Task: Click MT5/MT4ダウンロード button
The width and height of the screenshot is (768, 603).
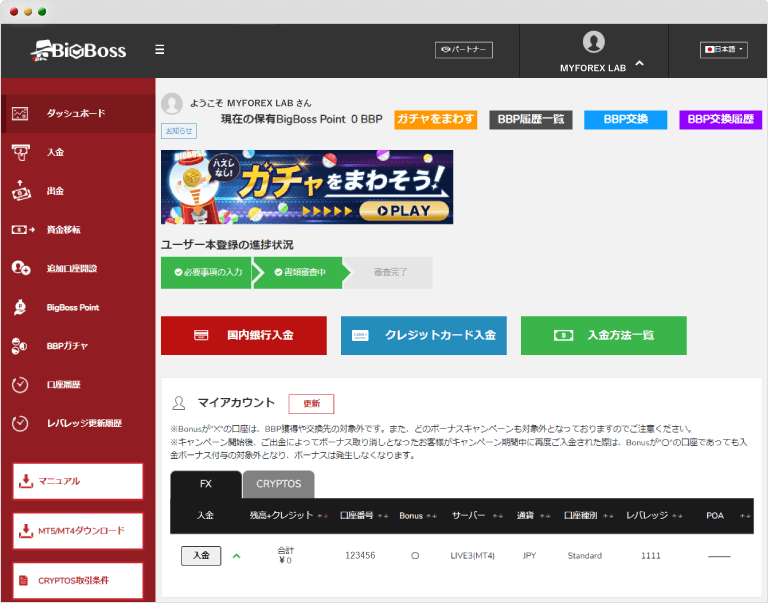Action: click(x=78, y=531)
